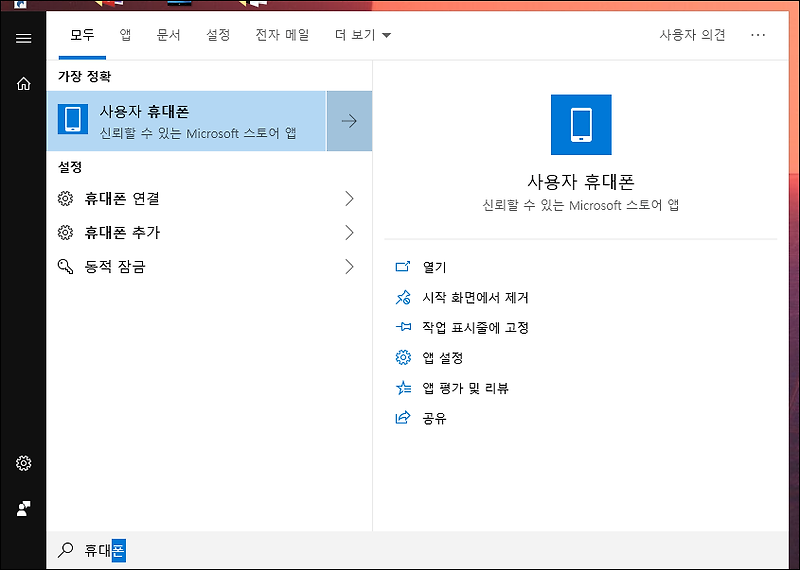Click the 사용자 휴대폰 title in the preview pane
800x570 pixels.
(x=581, y=182)
